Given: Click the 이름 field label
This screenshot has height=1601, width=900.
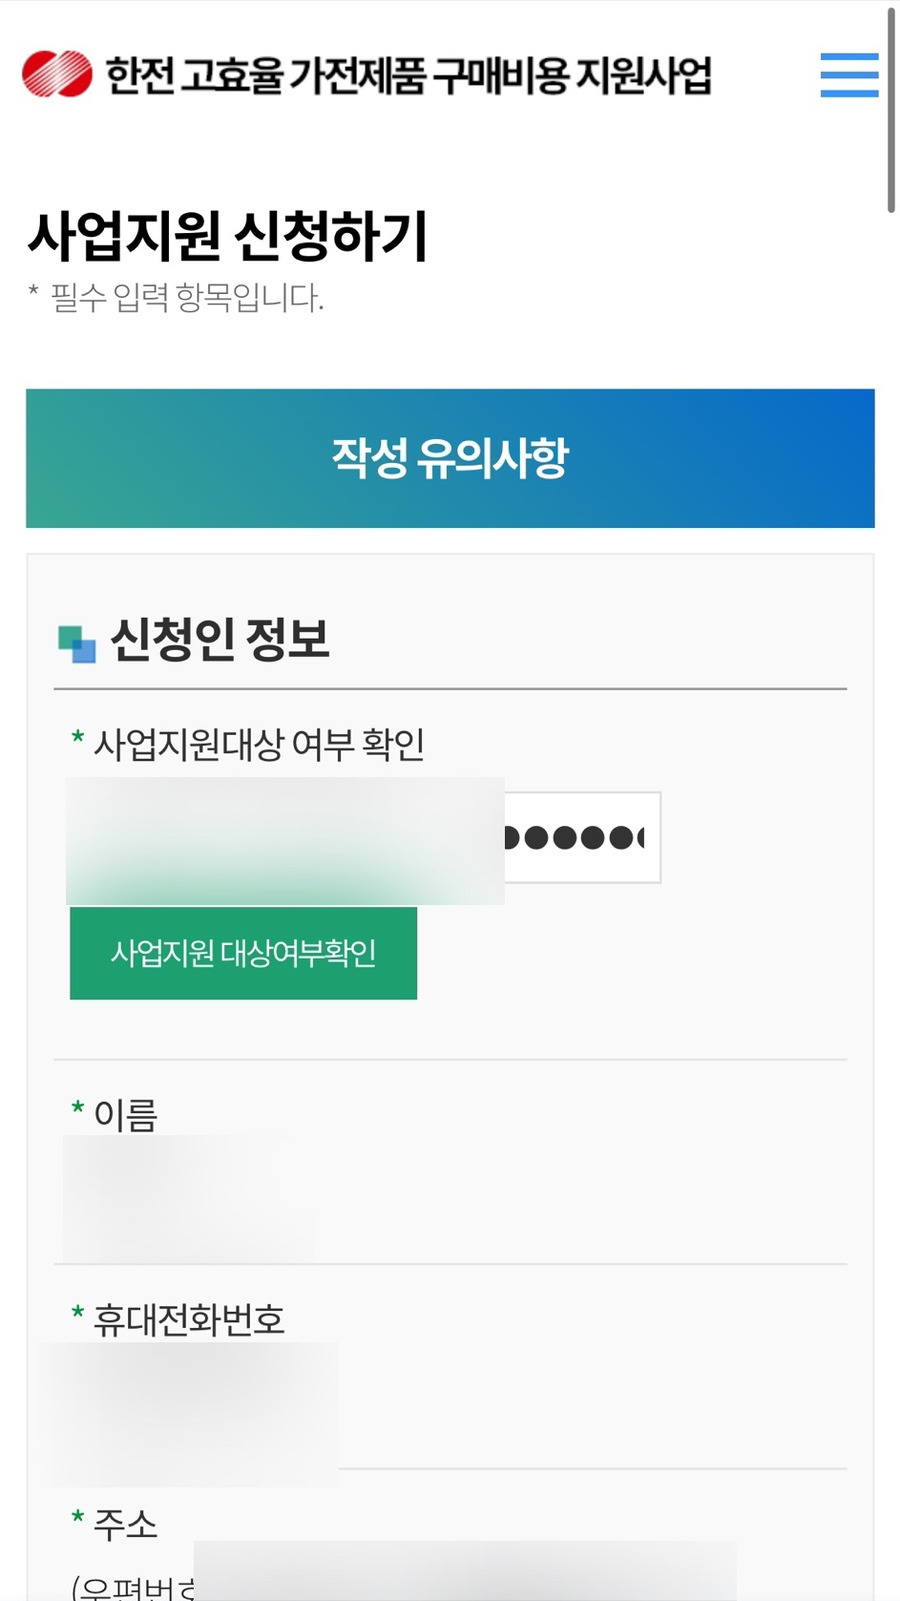Looking at the screenshot, I should tap(125, 1115).
